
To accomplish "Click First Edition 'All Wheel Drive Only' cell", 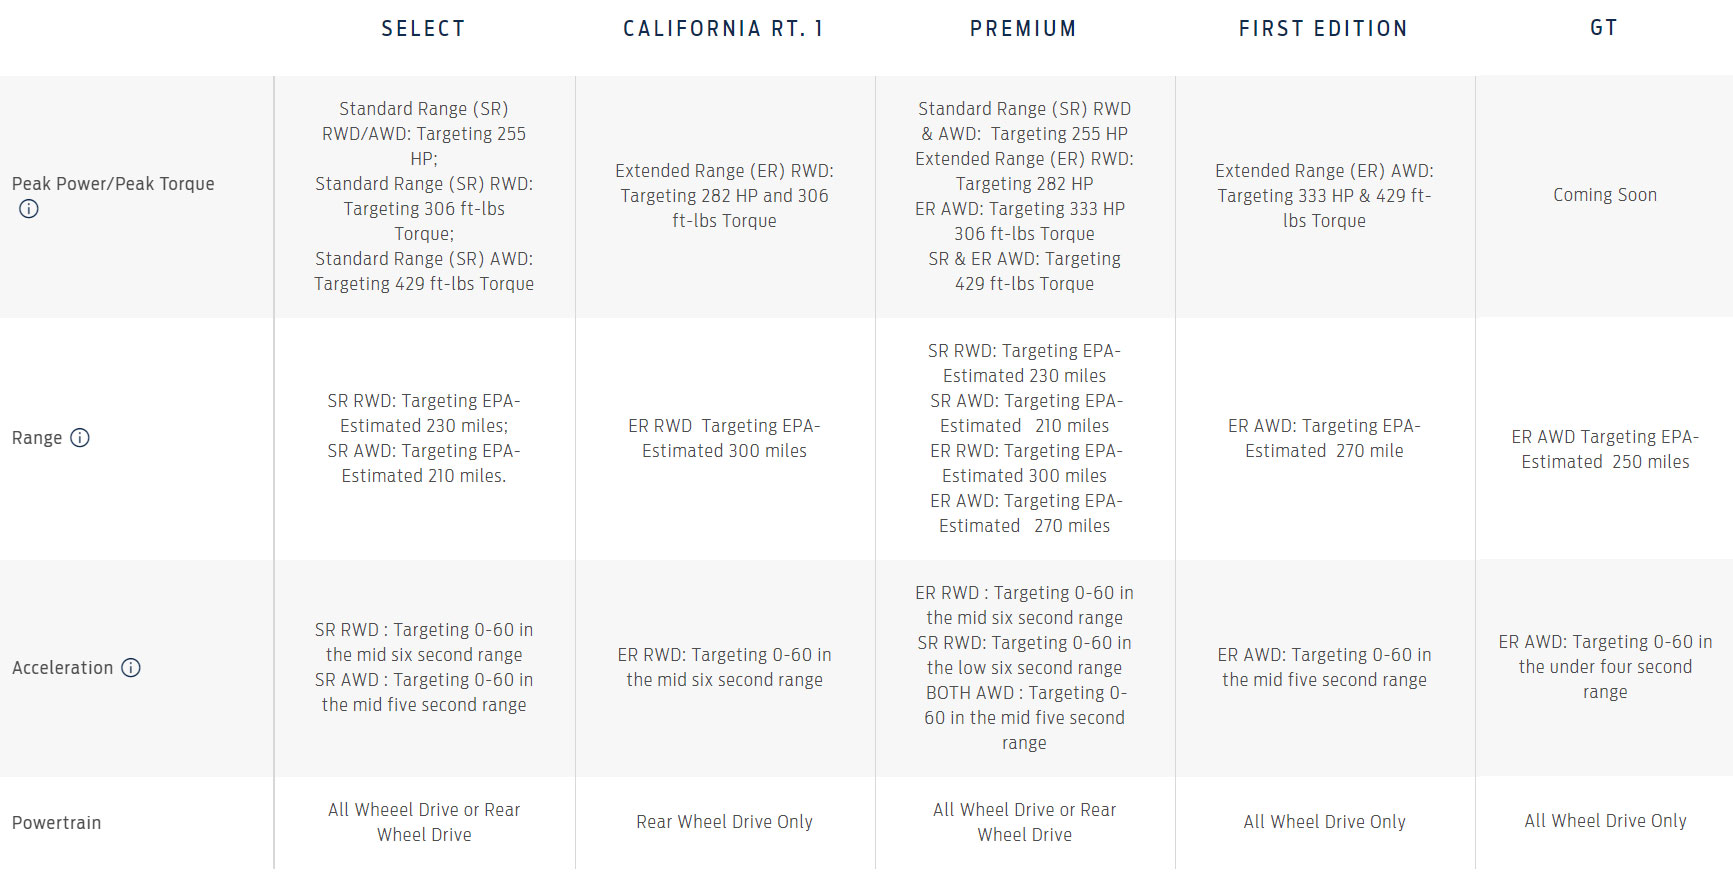I will pyautogui.click(x=1324, y=822).
